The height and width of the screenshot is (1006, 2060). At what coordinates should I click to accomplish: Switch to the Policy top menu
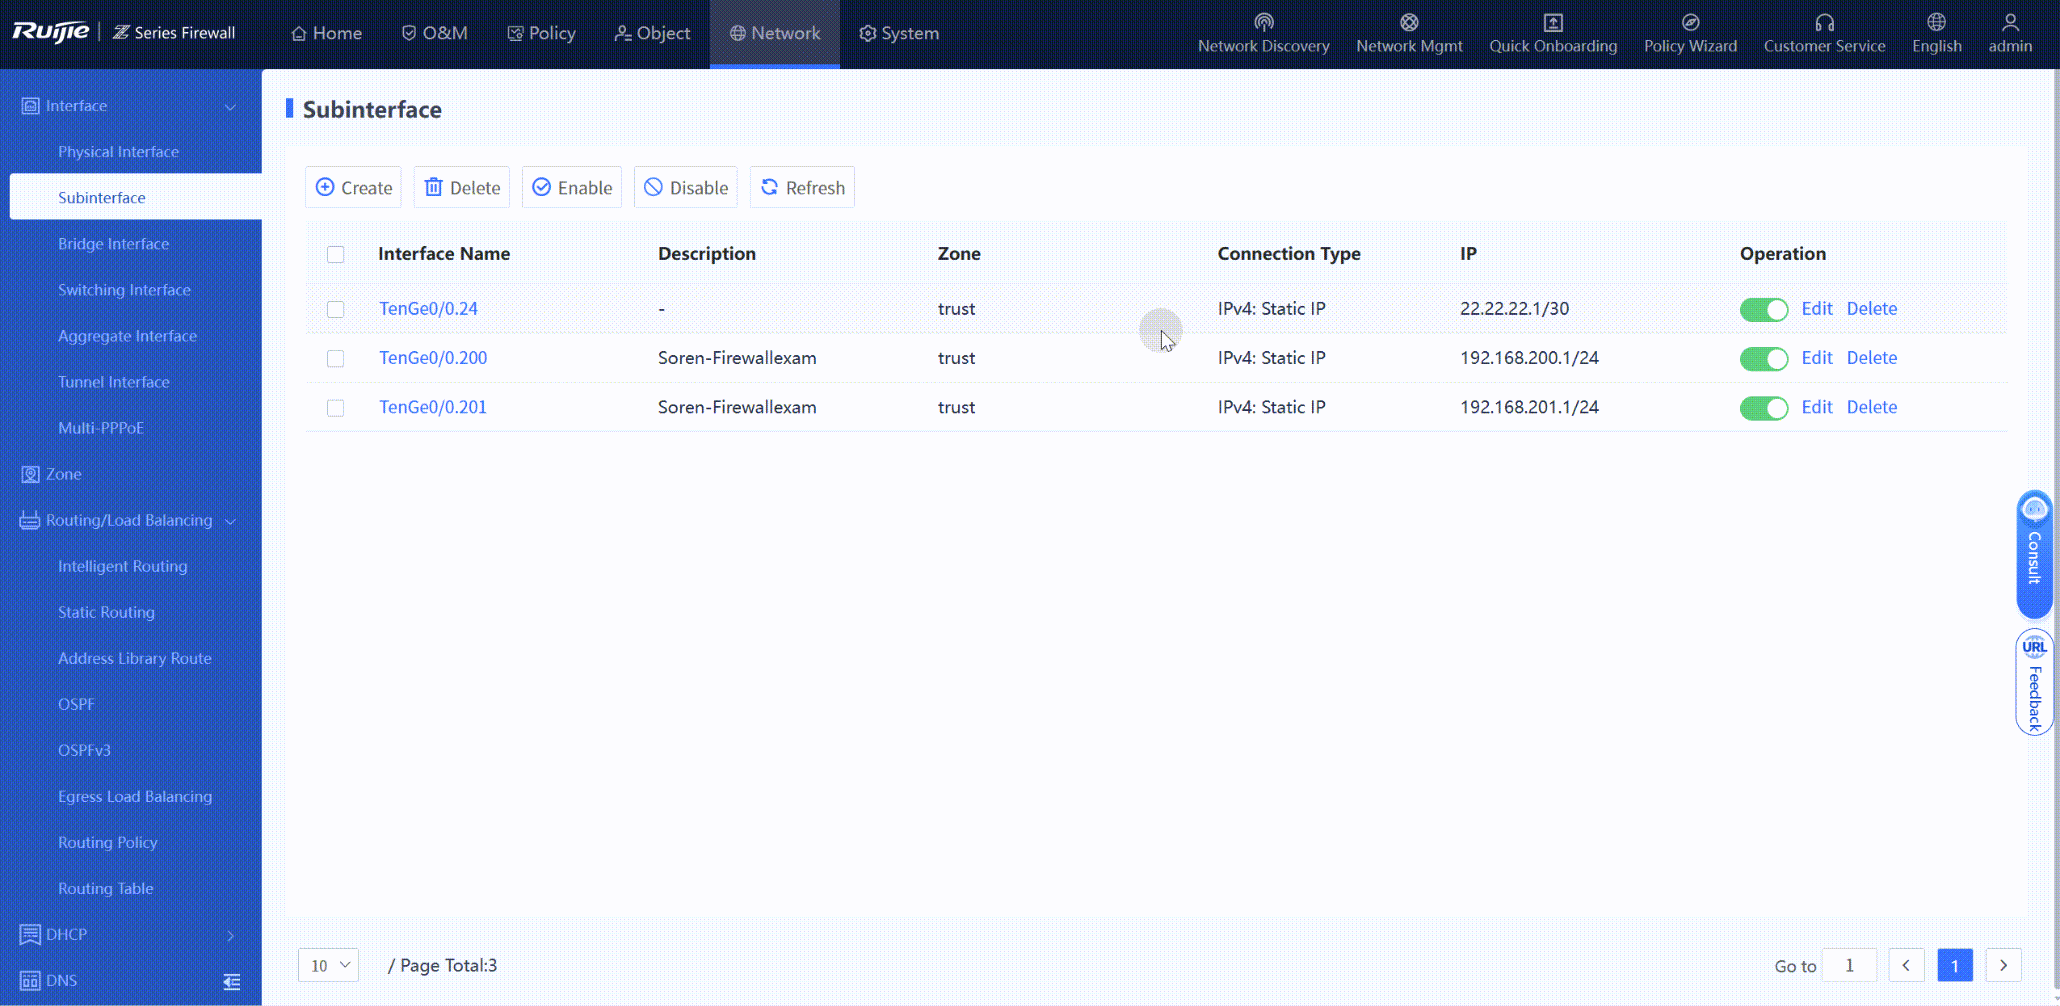(541, 33)
